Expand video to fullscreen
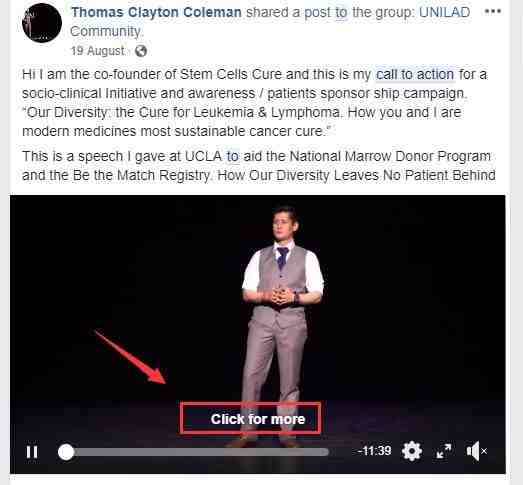523x485 pixels. (444, 451)
